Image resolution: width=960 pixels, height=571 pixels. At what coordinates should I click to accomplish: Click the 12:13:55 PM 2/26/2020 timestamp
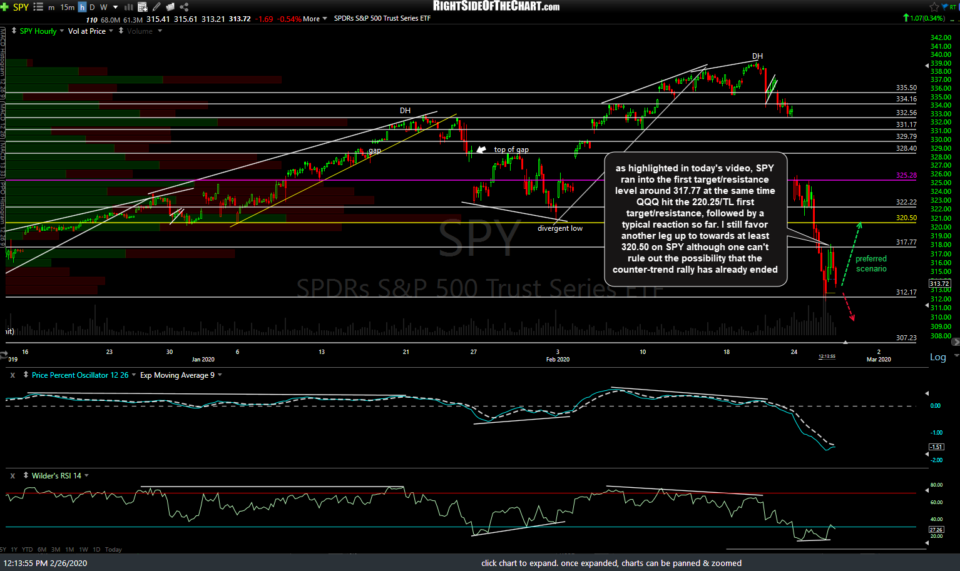tap(45, 563)
